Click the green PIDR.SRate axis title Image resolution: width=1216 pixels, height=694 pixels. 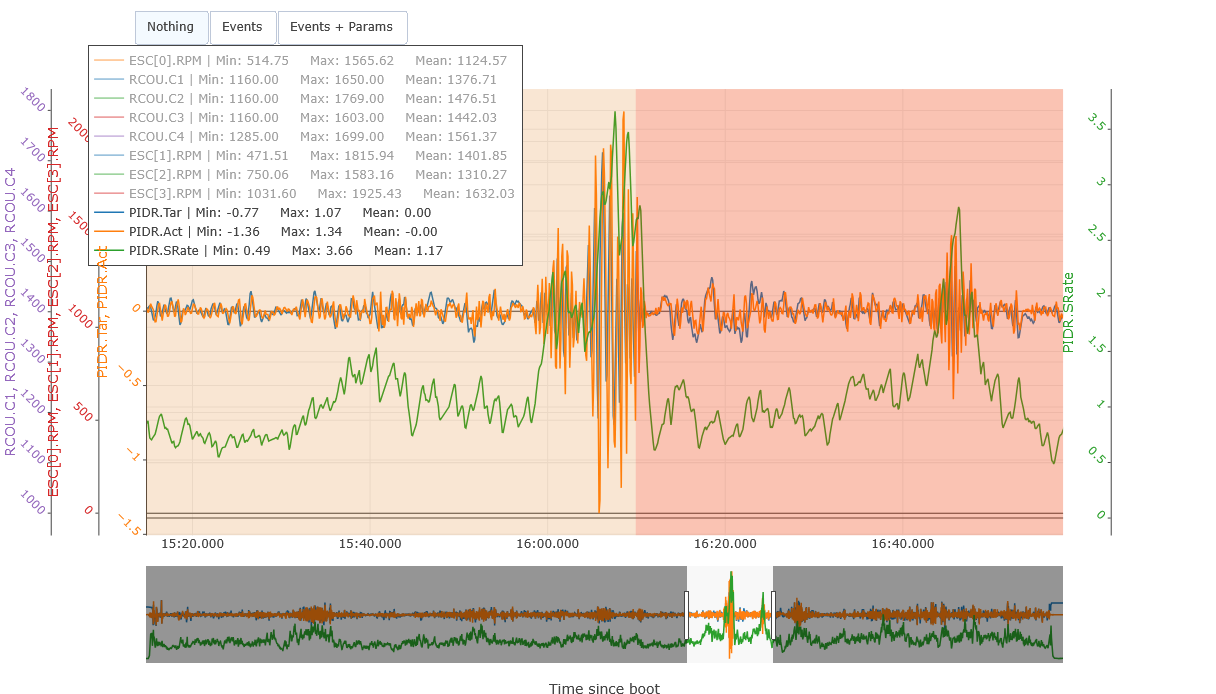[1068, 312]
